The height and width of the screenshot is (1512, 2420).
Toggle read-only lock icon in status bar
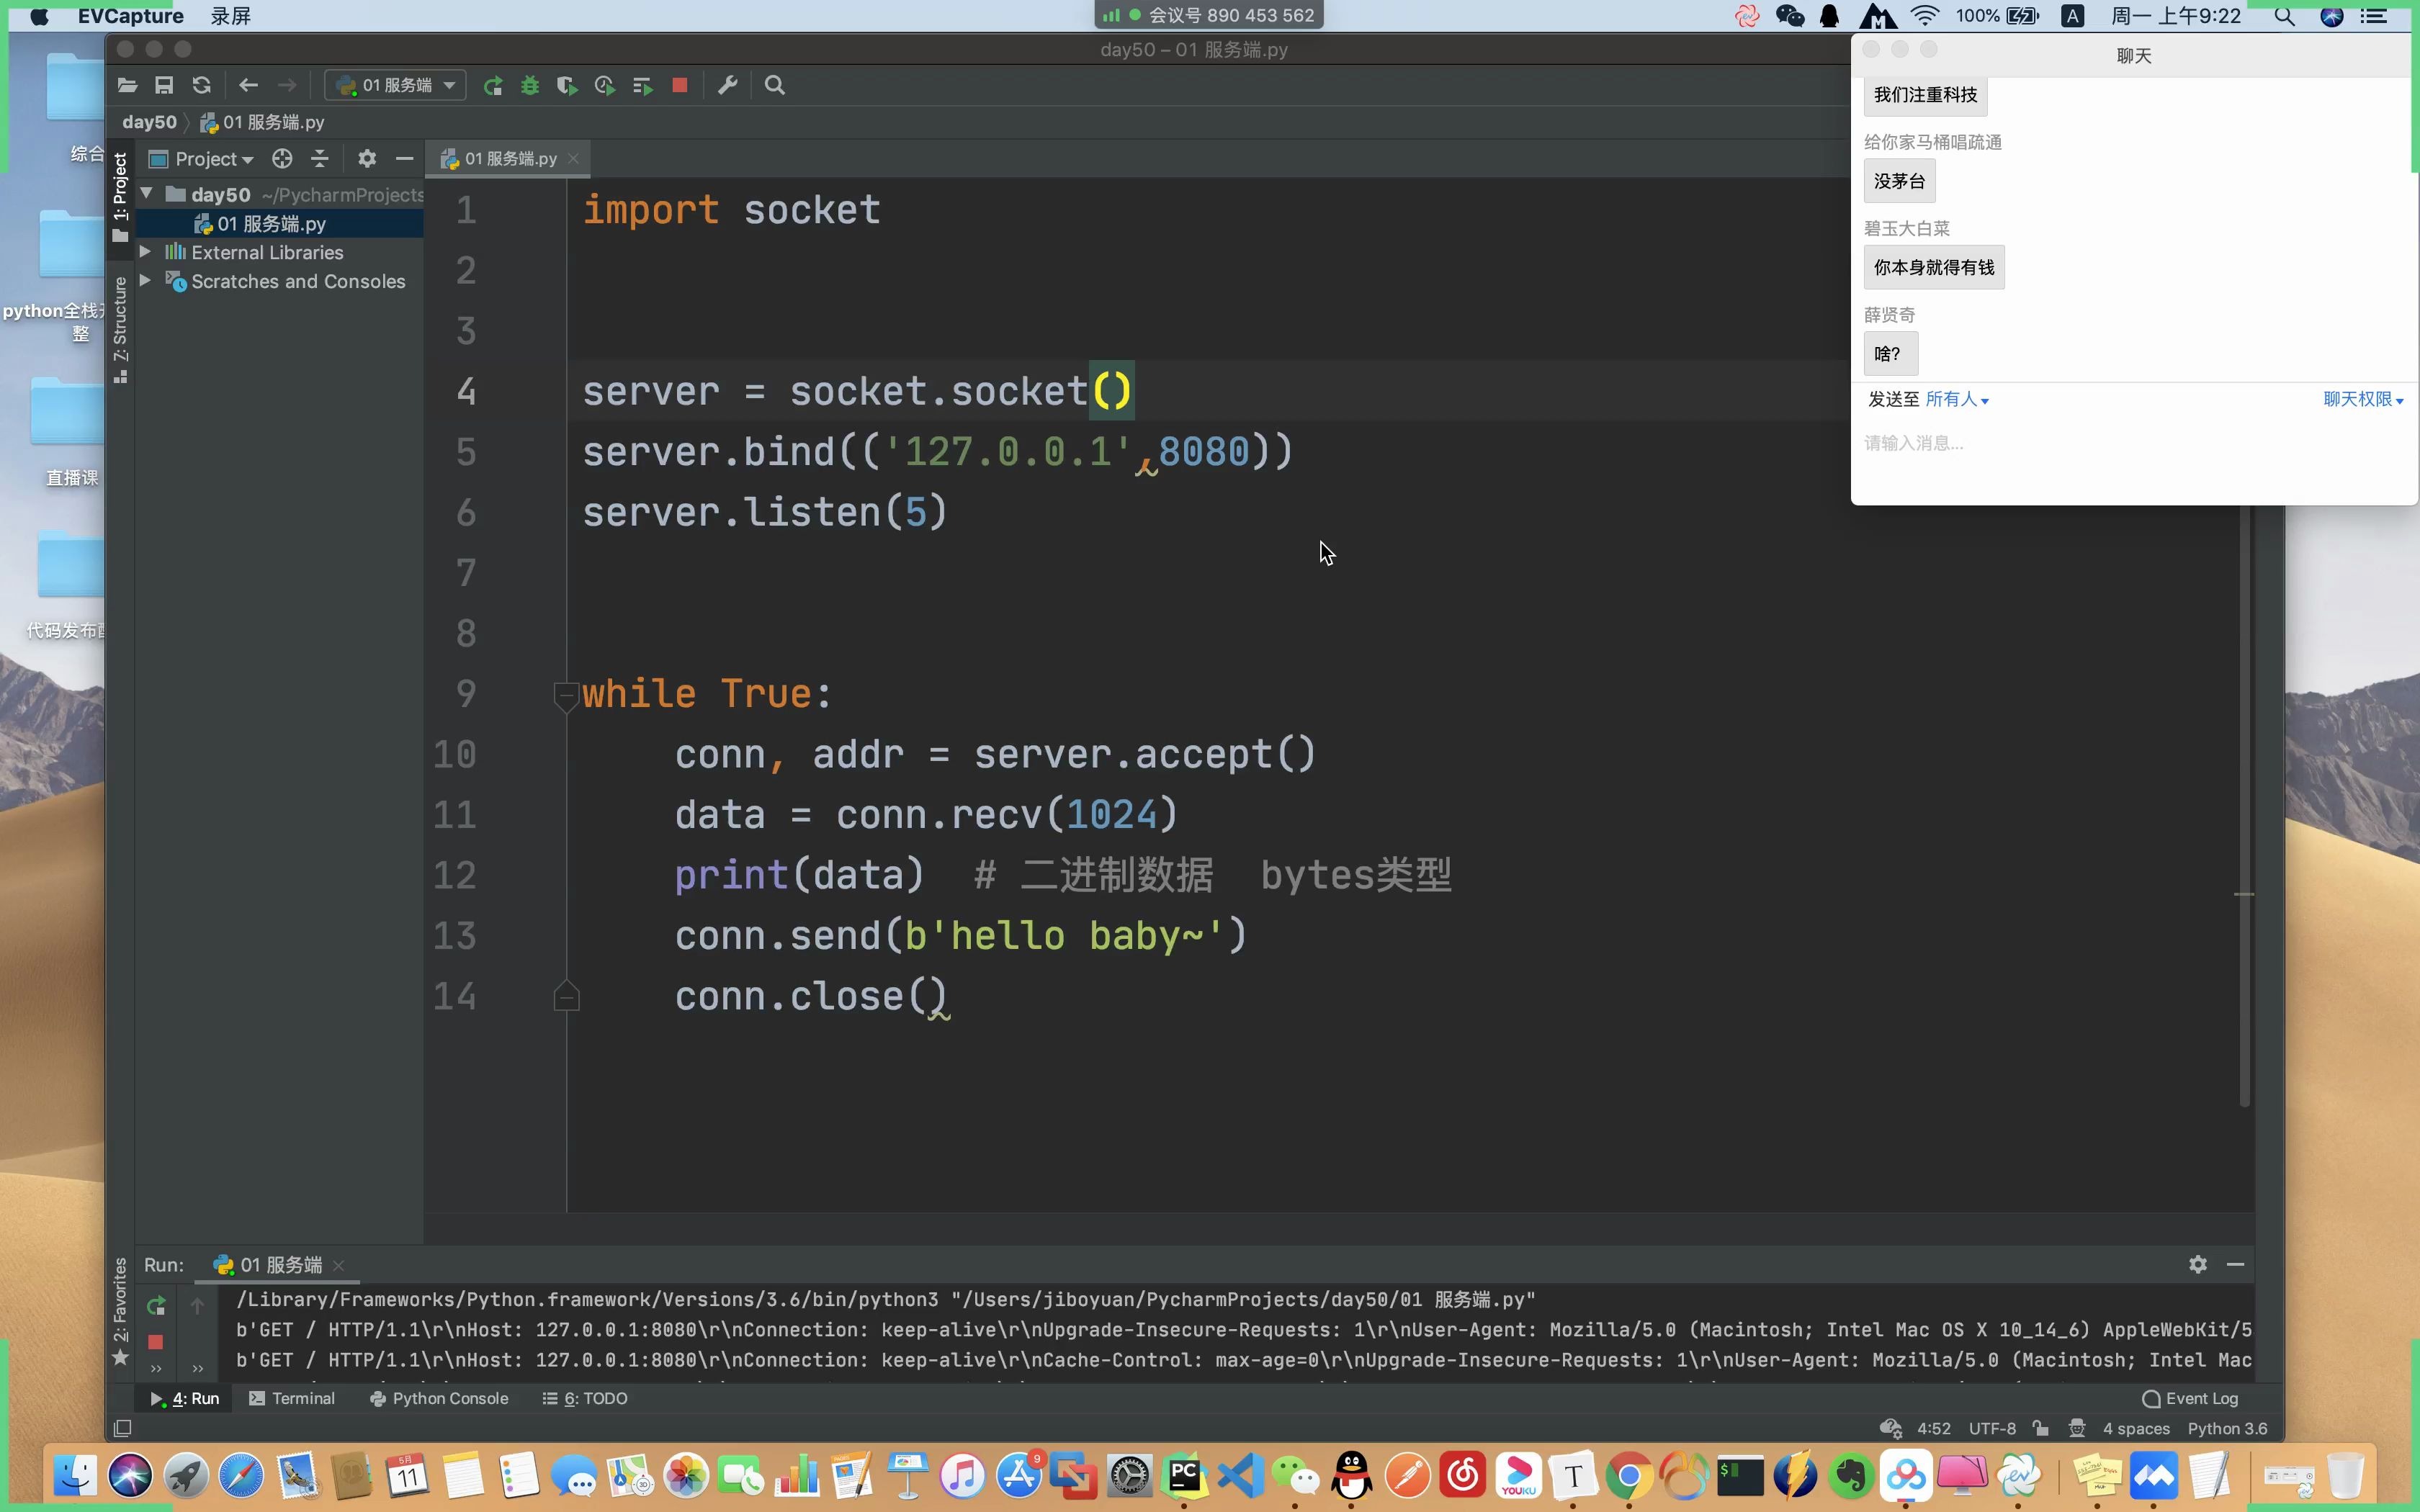(x=2041, y=1428)
